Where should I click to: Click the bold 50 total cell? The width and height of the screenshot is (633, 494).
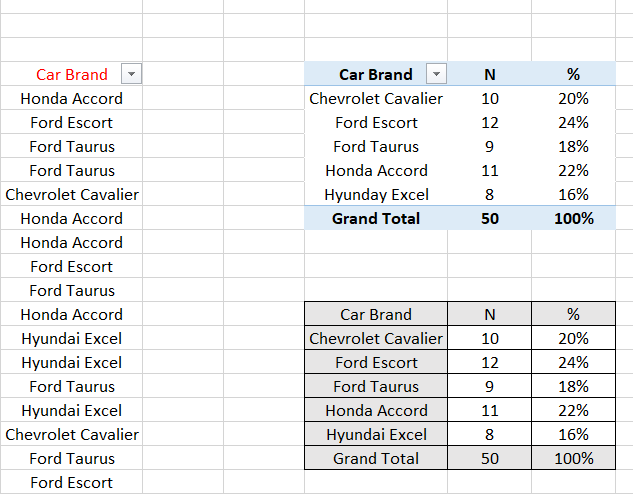coord(489,218)
